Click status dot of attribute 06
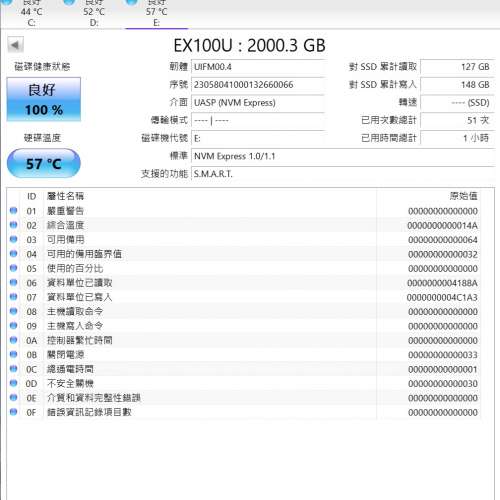The height and width of the screenshot is (500, 500). pyautogui.click(x=14, y=283)
